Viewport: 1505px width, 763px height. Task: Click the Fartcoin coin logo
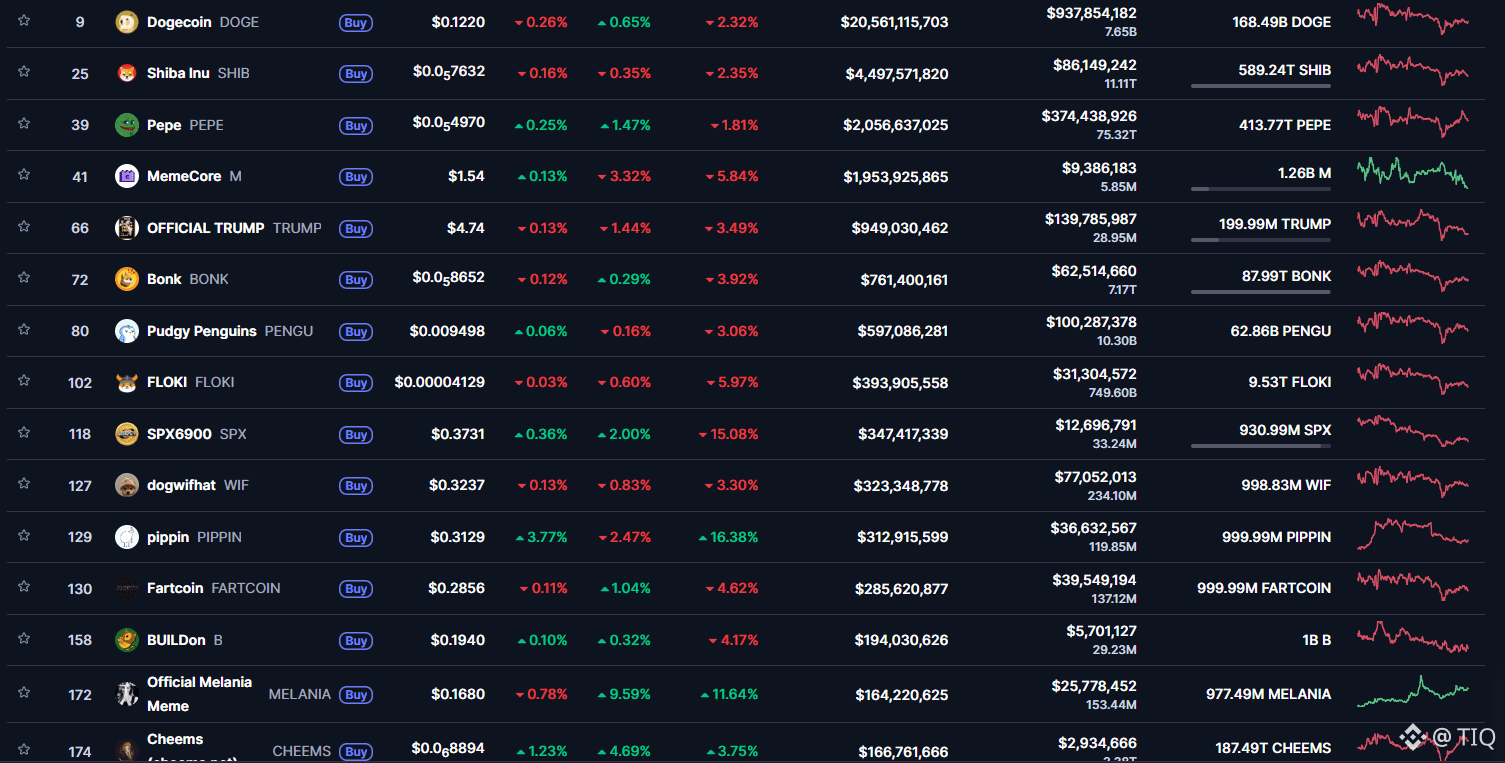pyautogui.click(x=127, y=588)
